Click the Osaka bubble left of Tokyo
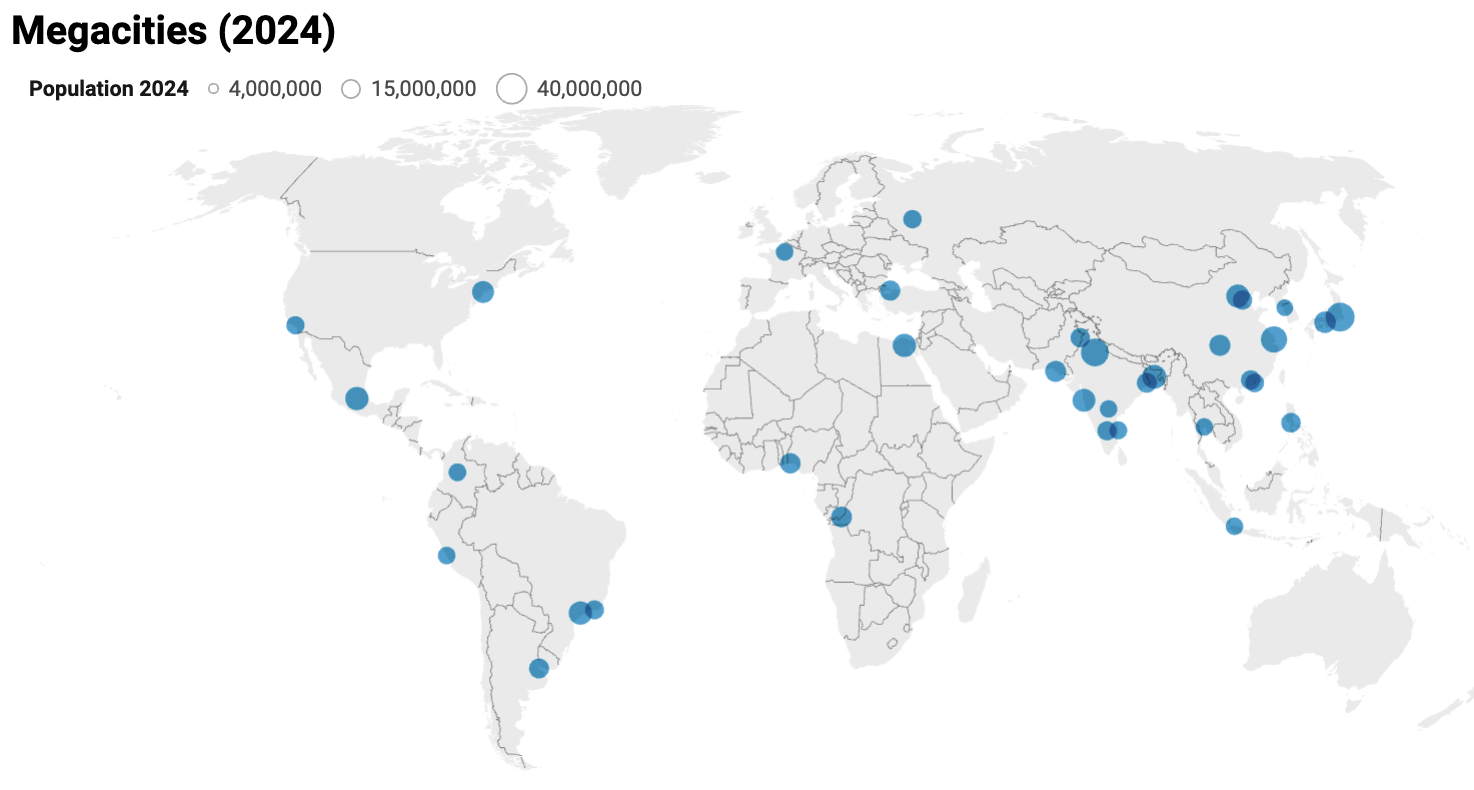This screenshot has height=790, width=1474. point(1324,322)
